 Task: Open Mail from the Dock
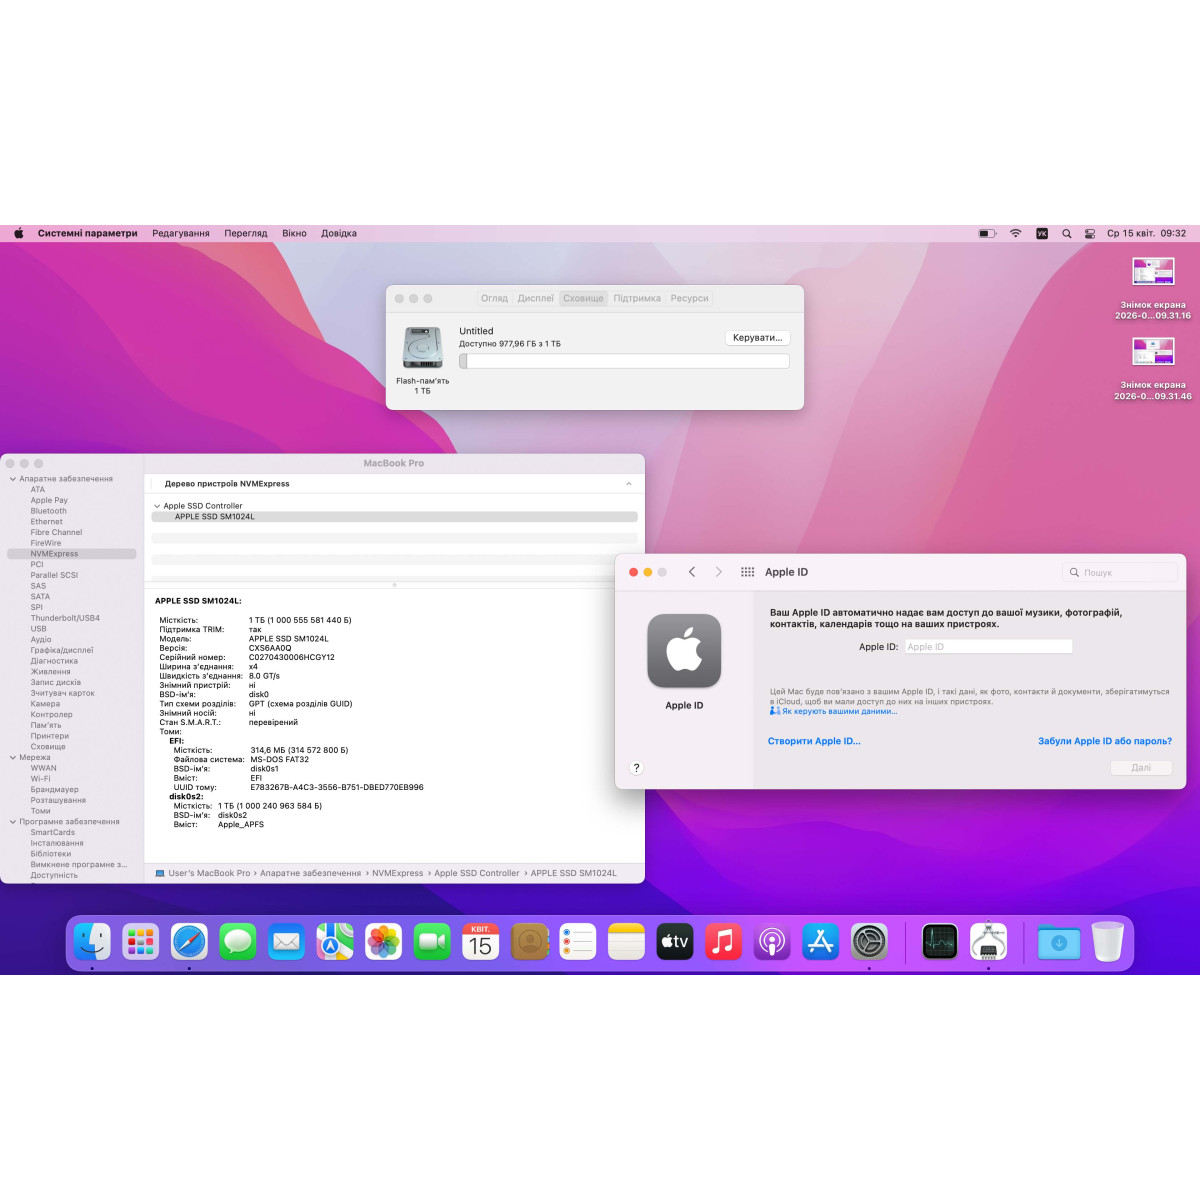[x=286, y=941]
